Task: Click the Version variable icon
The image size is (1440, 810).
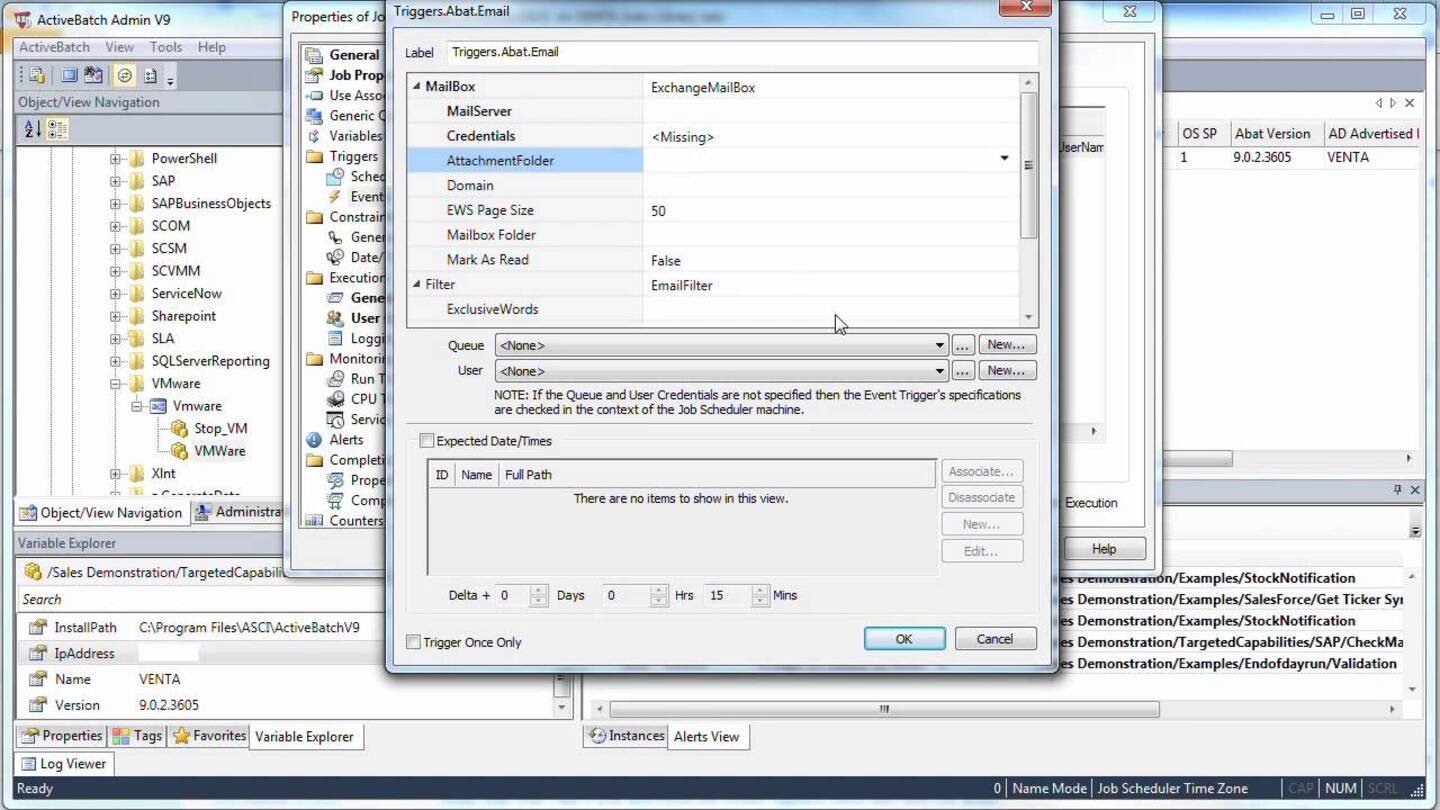Action: pos(38,705)
